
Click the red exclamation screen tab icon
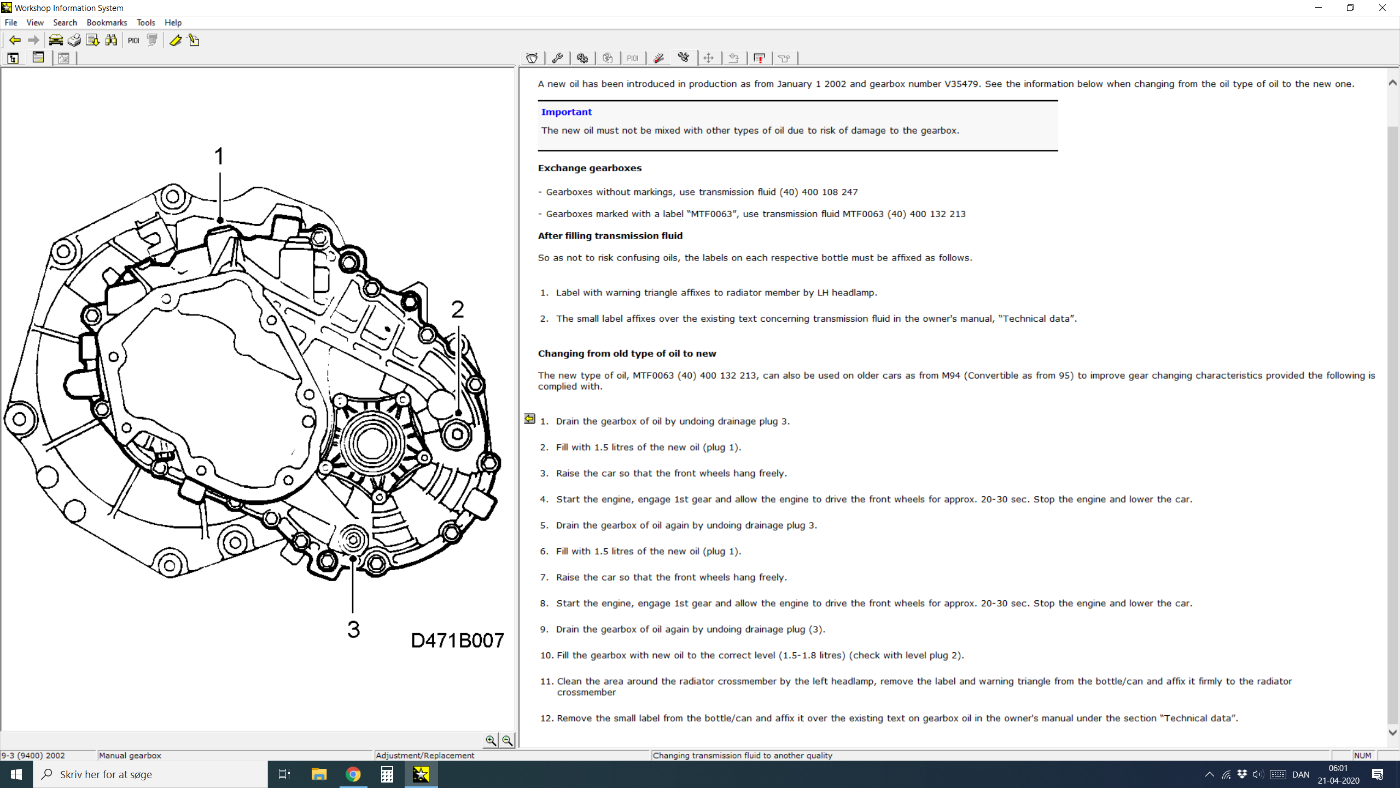pos(759,58)
